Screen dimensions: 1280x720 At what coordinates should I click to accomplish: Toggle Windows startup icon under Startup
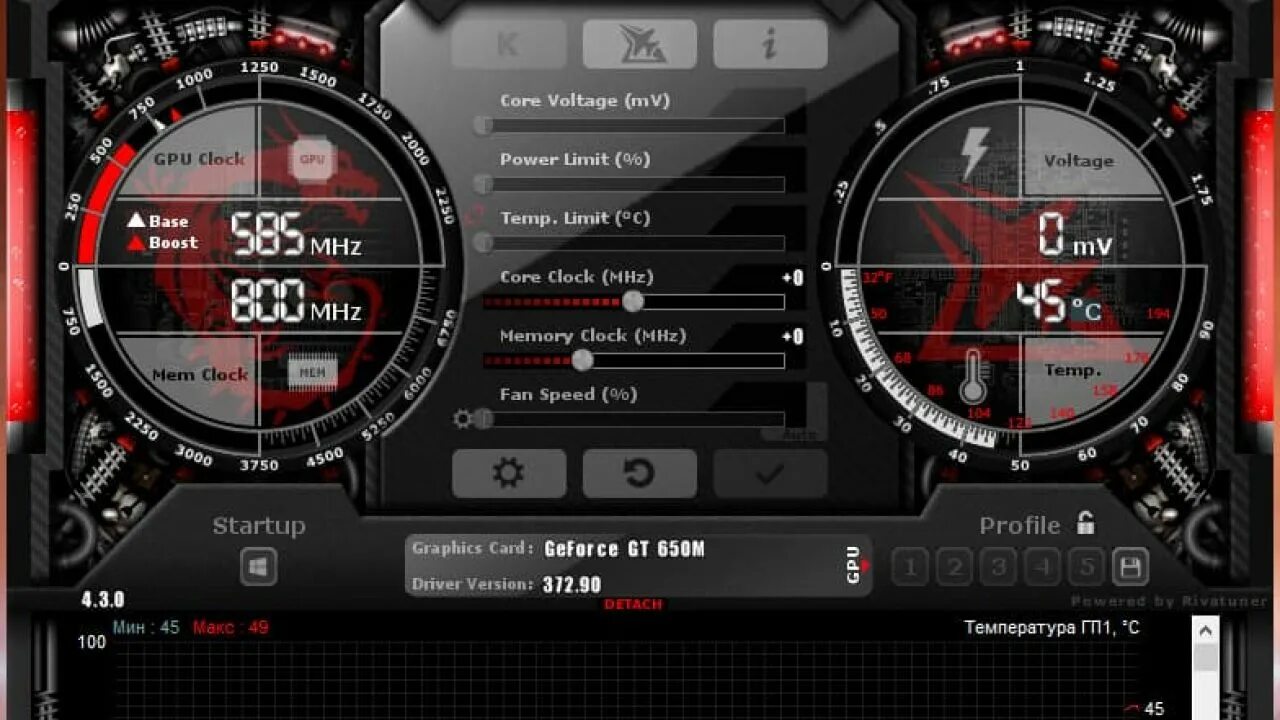[258, 568]
